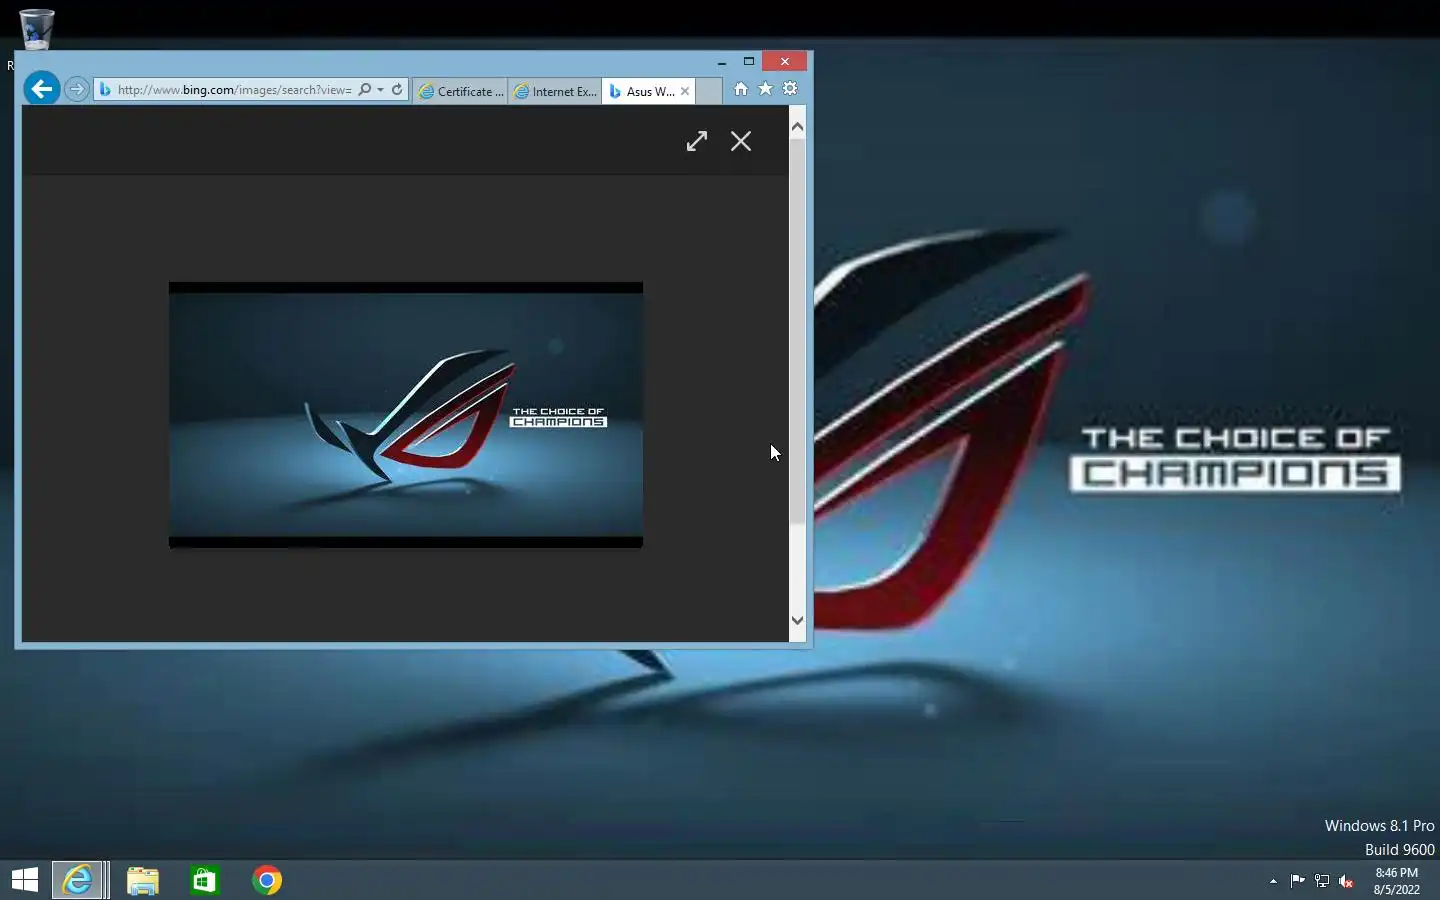Screen dimensions: 1440x900
Task: Open IE favorites star icon
Action: click(766, 89)
